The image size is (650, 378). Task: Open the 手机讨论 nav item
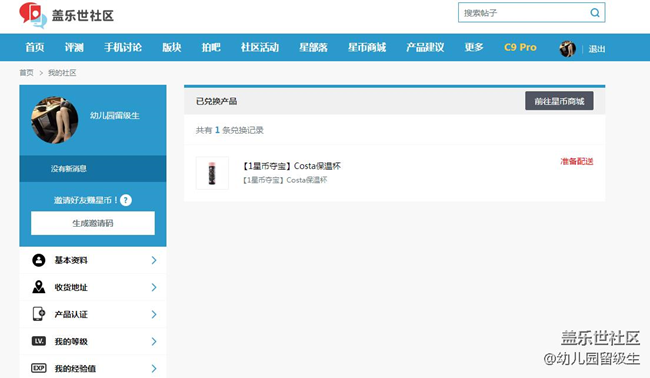123,47
